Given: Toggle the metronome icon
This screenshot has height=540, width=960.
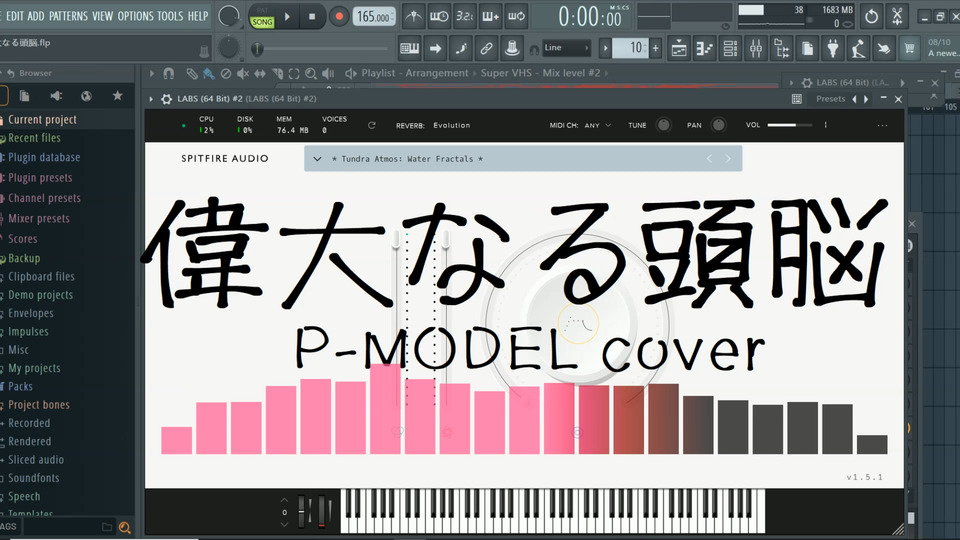Looking at the screenshot, I should (x=413, y=17).
